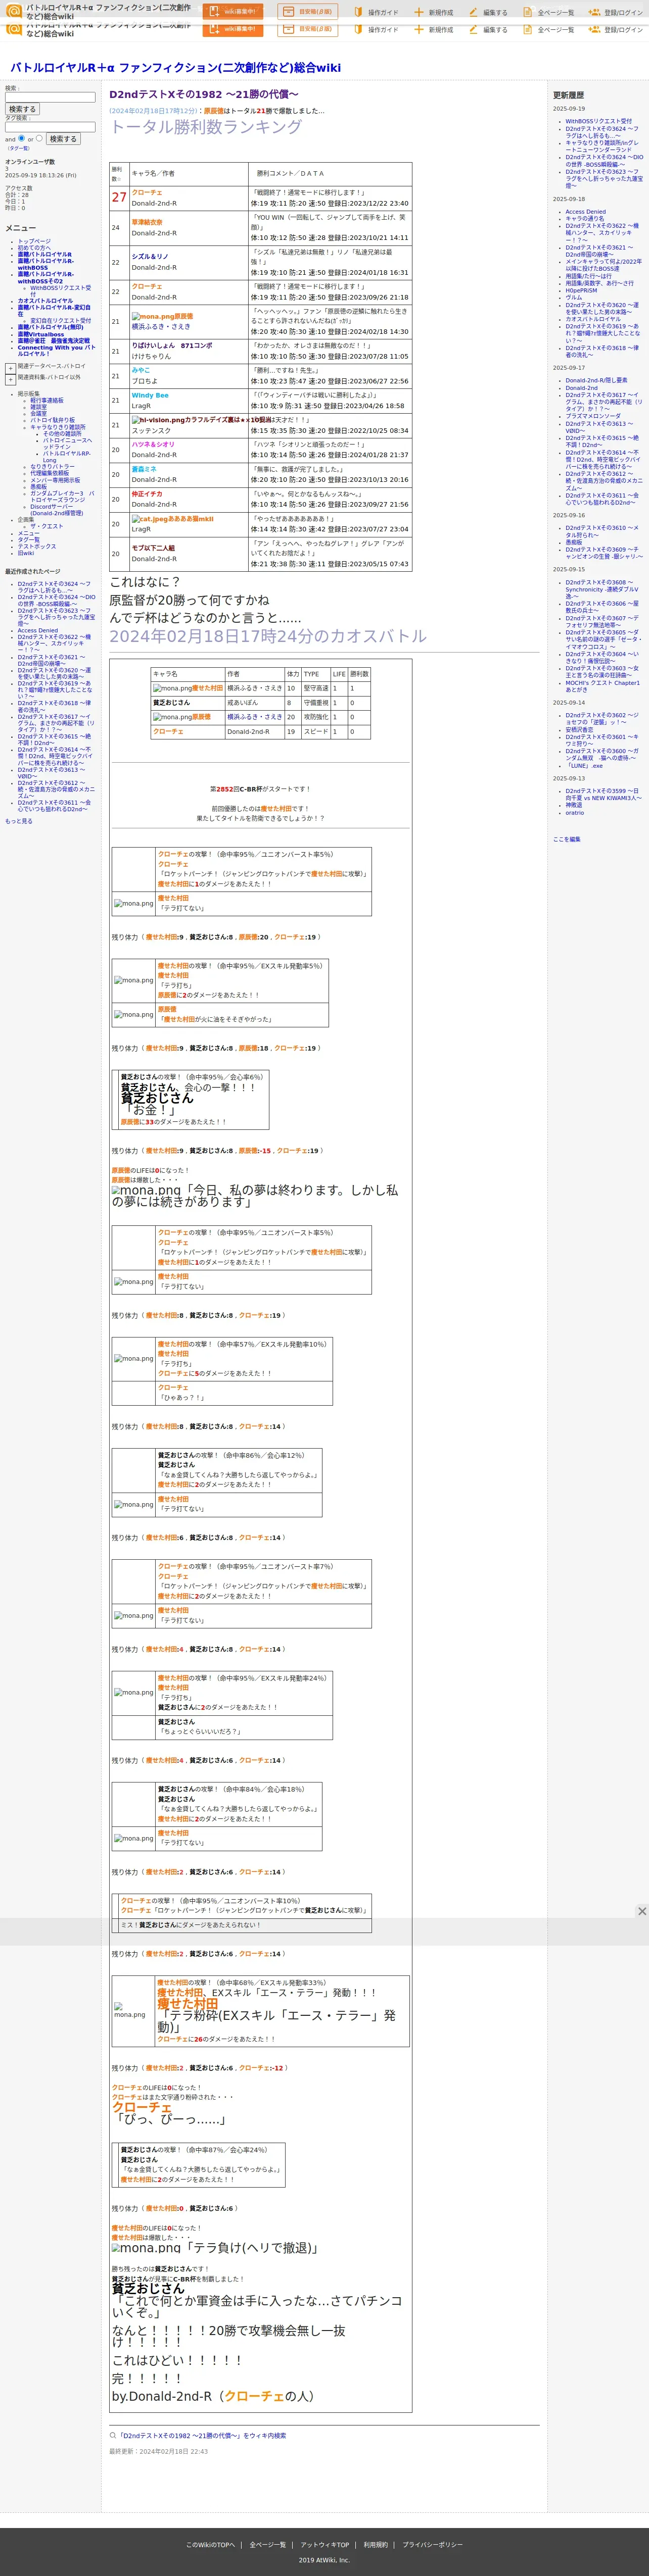Open 章津結衣奈 in ranking table
The width and height of the screenshot is (649, 2576).
(147, 222)
